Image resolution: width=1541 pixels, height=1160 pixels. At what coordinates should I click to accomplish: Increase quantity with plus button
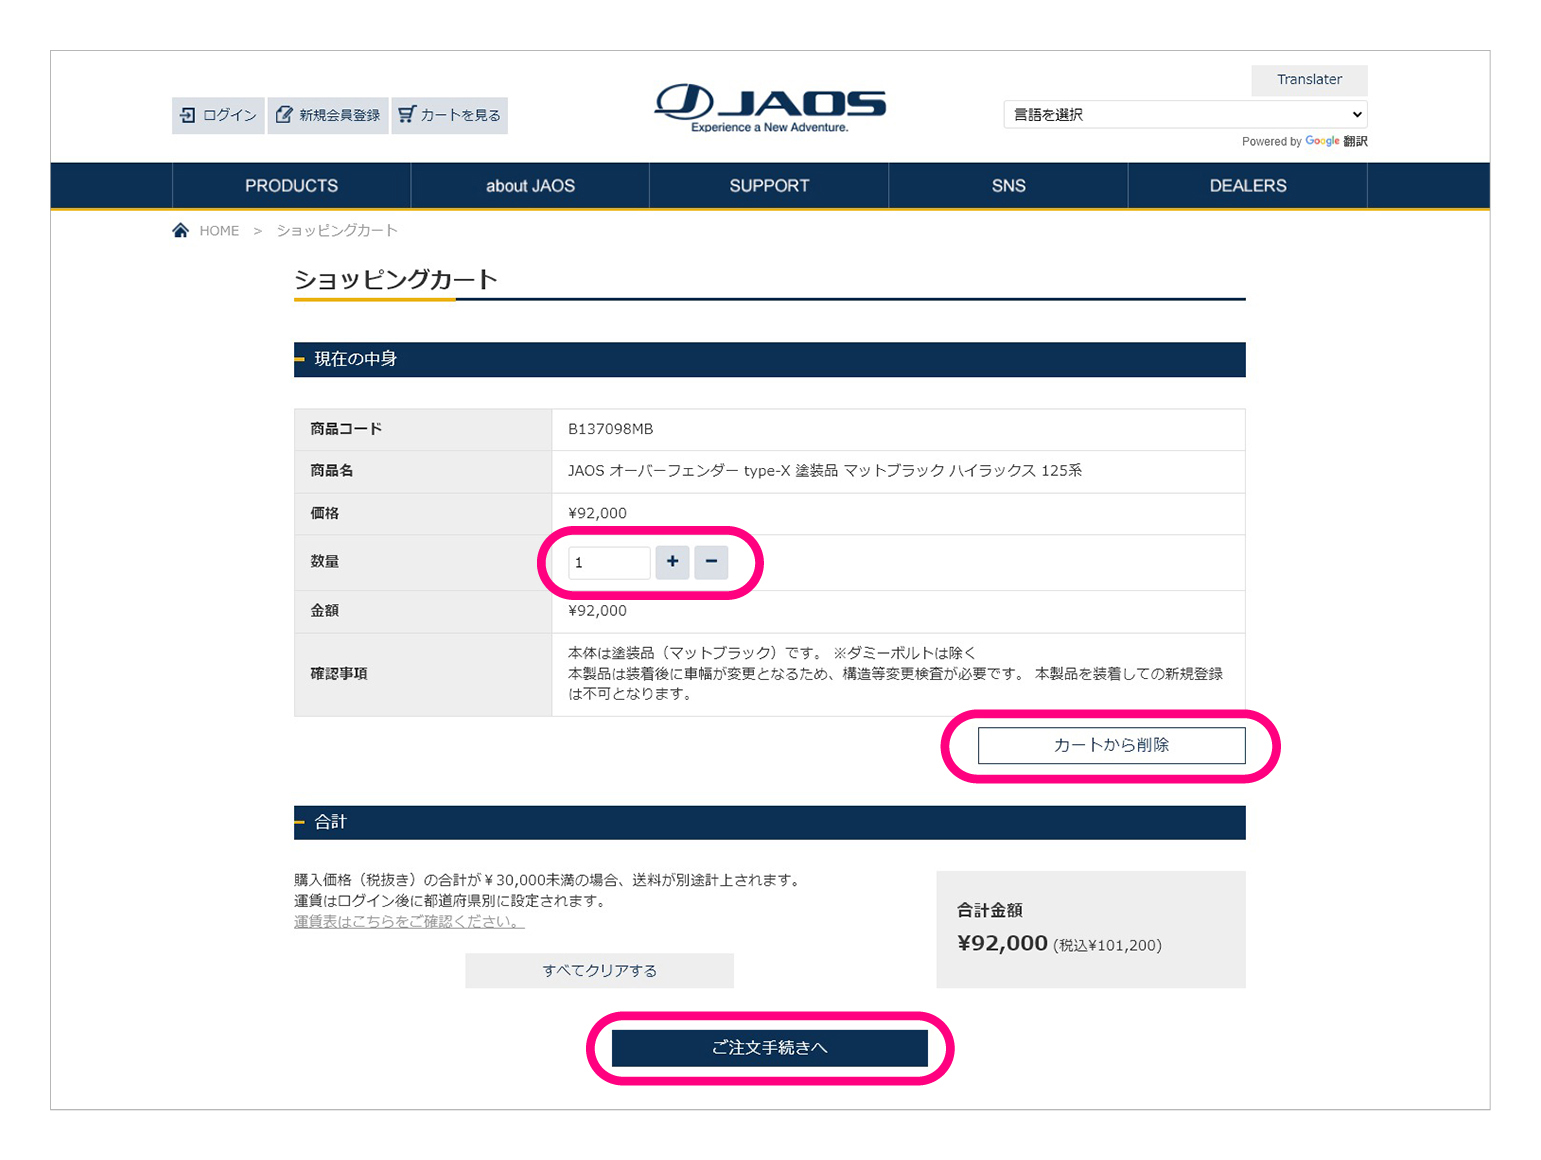672,562
